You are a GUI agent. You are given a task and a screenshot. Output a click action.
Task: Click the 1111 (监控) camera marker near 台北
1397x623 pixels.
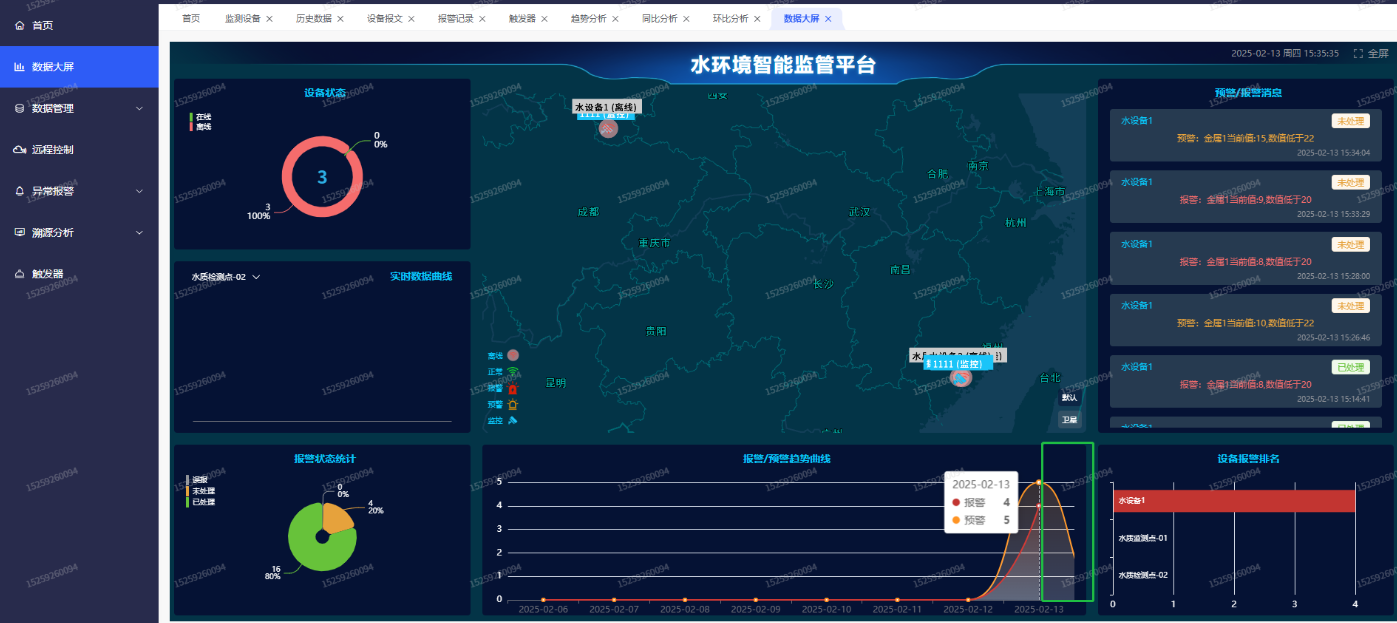pos(960,378)
